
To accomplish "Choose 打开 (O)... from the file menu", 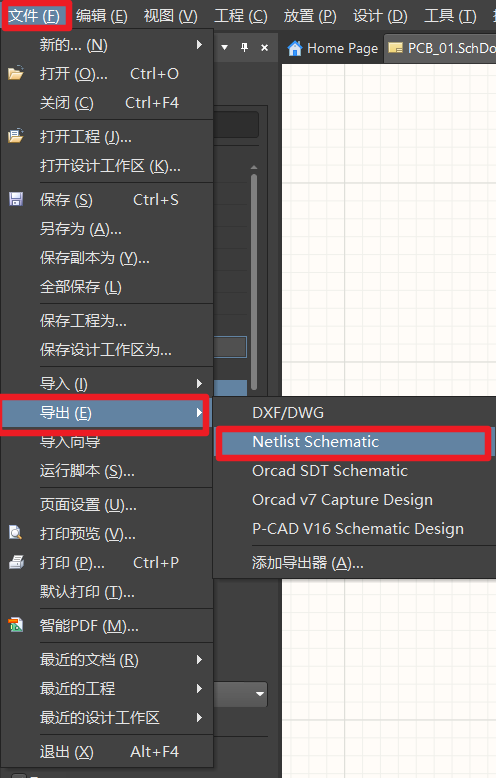I will pos(107,74).
